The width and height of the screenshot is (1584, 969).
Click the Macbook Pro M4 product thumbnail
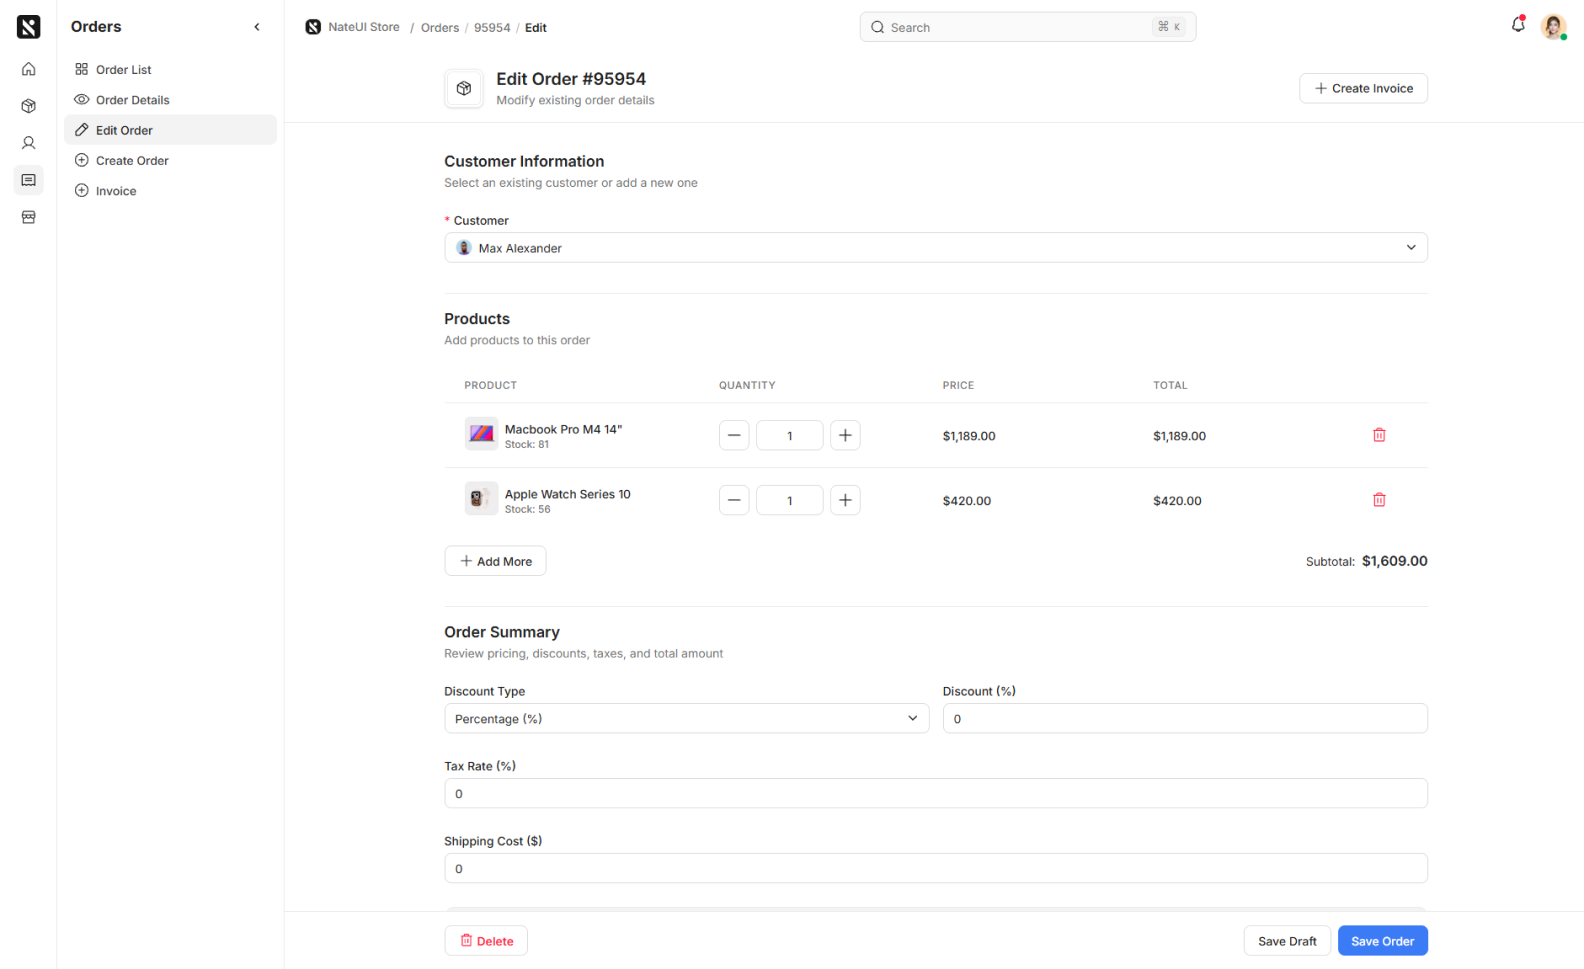(481, 434)
